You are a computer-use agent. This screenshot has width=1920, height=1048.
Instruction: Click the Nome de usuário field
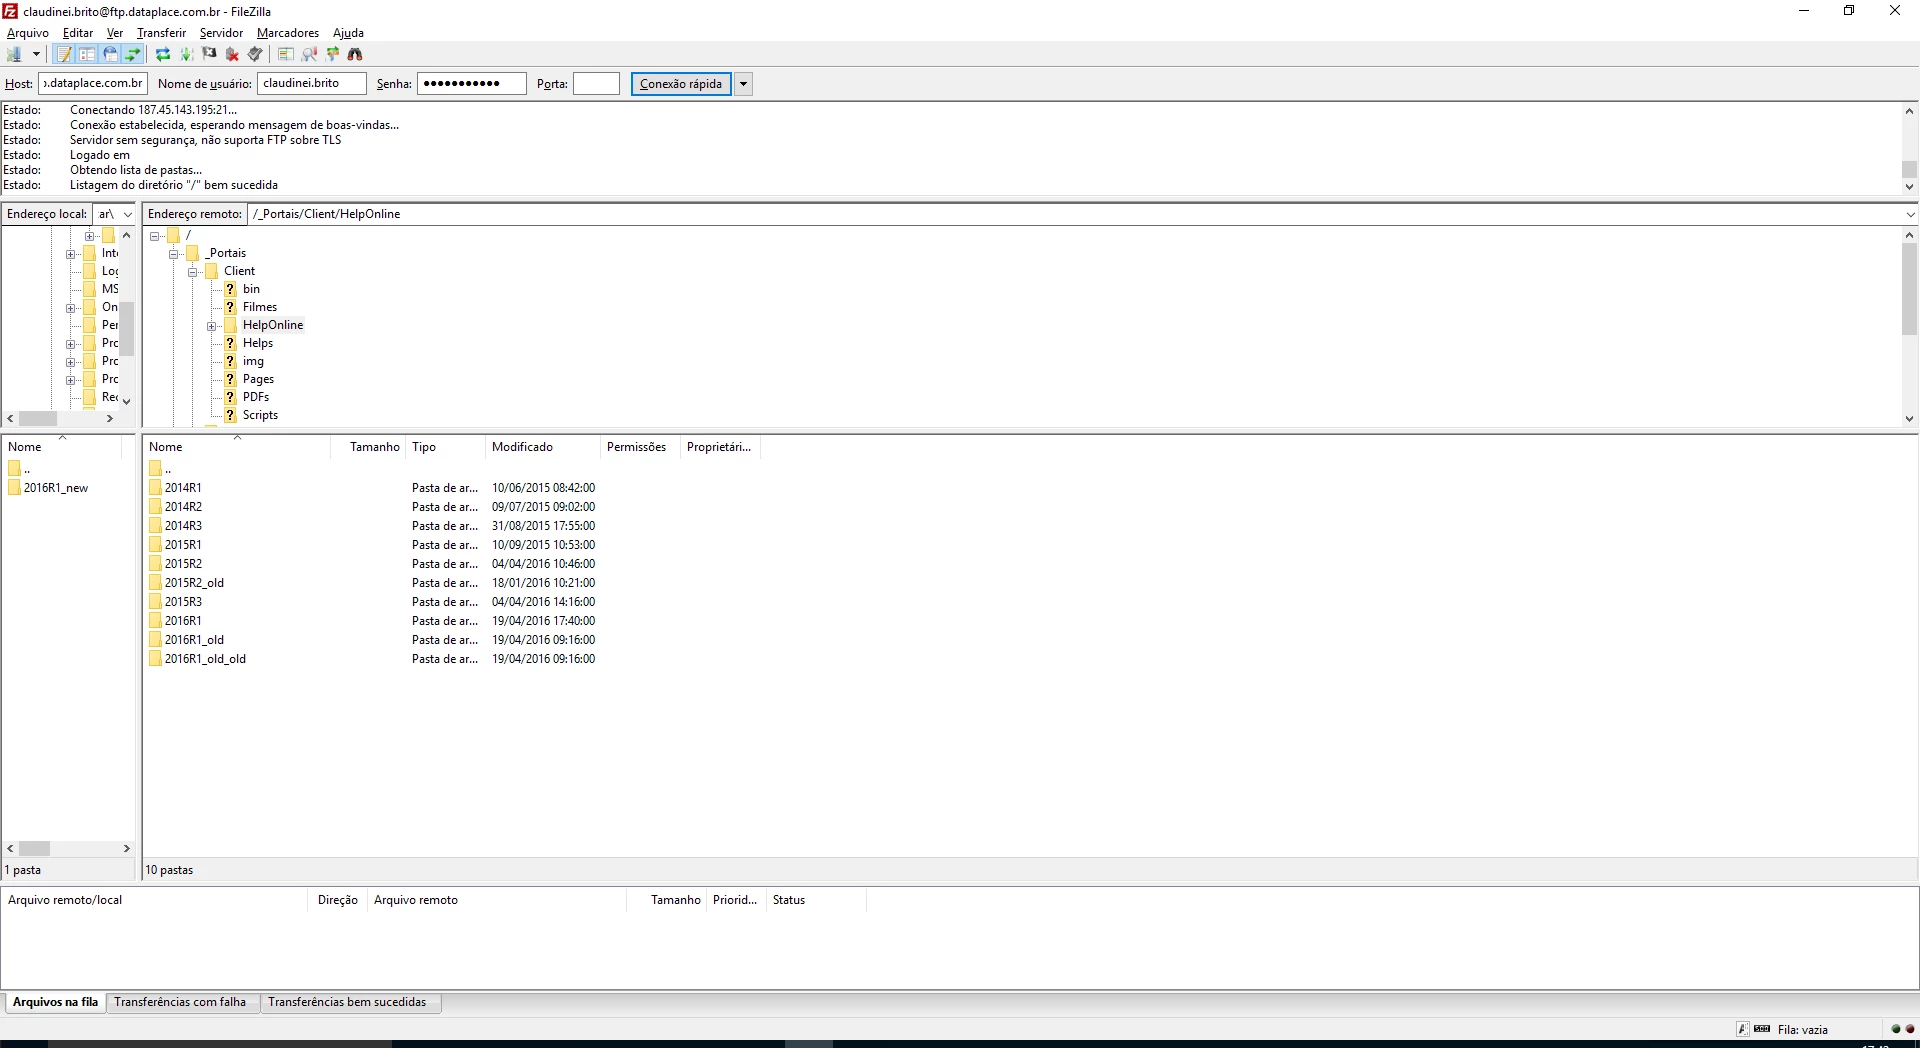312,83
